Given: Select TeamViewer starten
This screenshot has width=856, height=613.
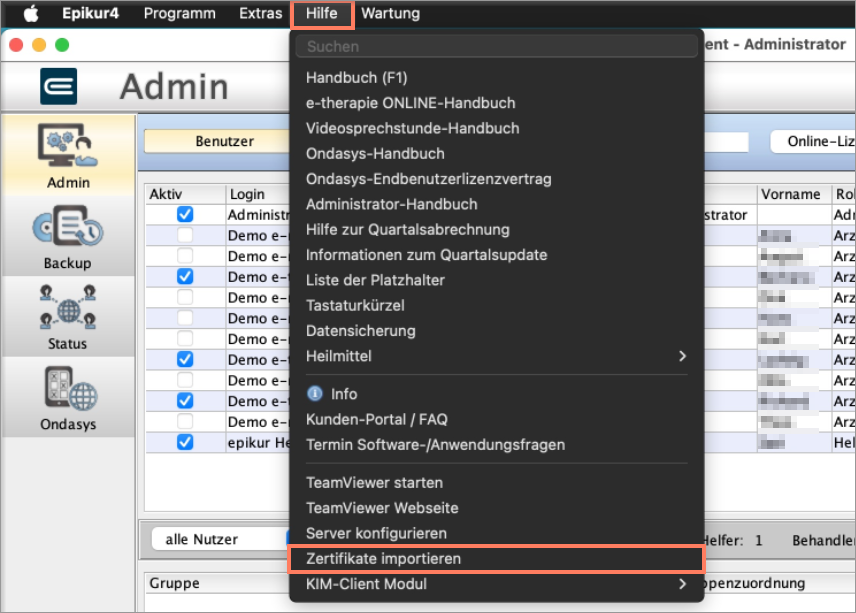Looking at the screenshot, I should coord(497,483).
